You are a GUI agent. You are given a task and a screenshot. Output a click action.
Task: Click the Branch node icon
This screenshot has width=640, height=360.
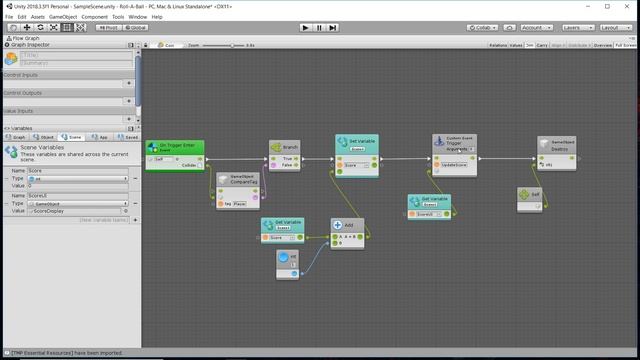pos(276,147)
